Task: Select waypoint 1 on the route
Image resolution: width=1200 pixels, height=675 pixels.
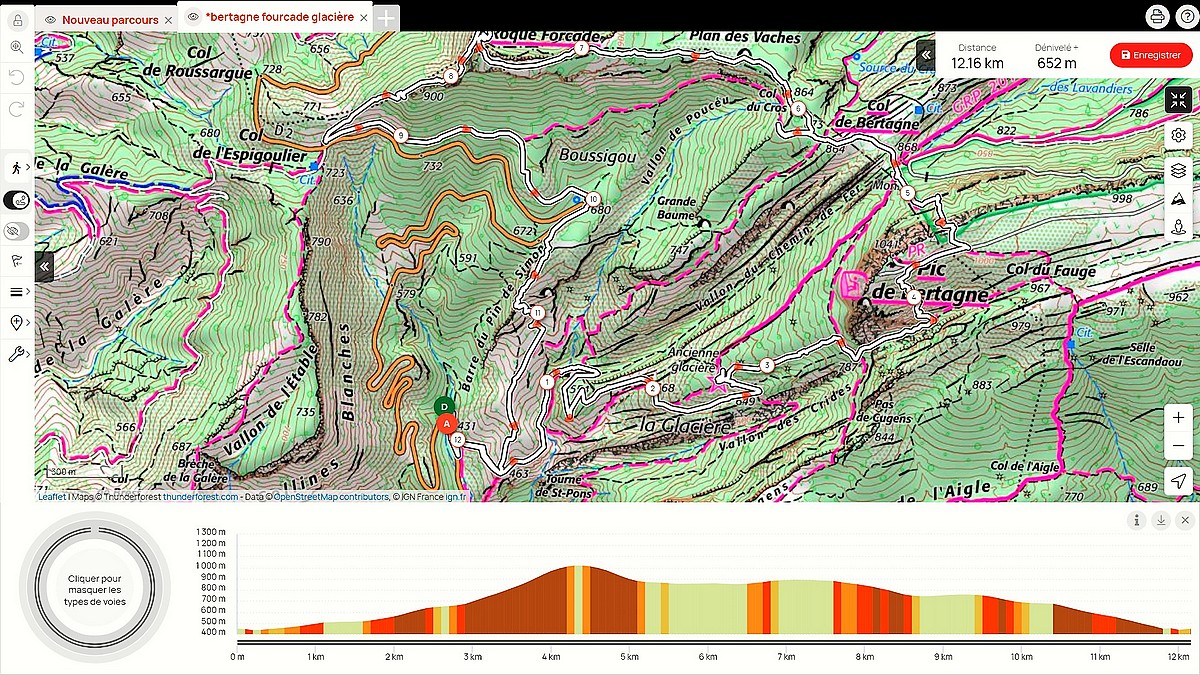Action: click(548, 381)
